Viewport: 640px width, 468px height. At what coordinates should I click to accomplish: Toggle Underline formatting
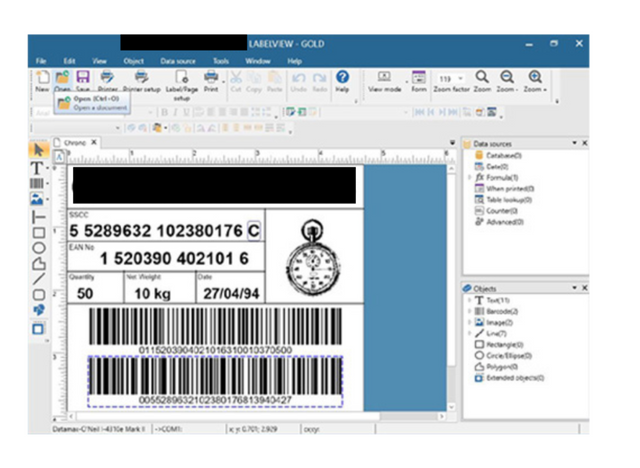(x=187, y=112)
